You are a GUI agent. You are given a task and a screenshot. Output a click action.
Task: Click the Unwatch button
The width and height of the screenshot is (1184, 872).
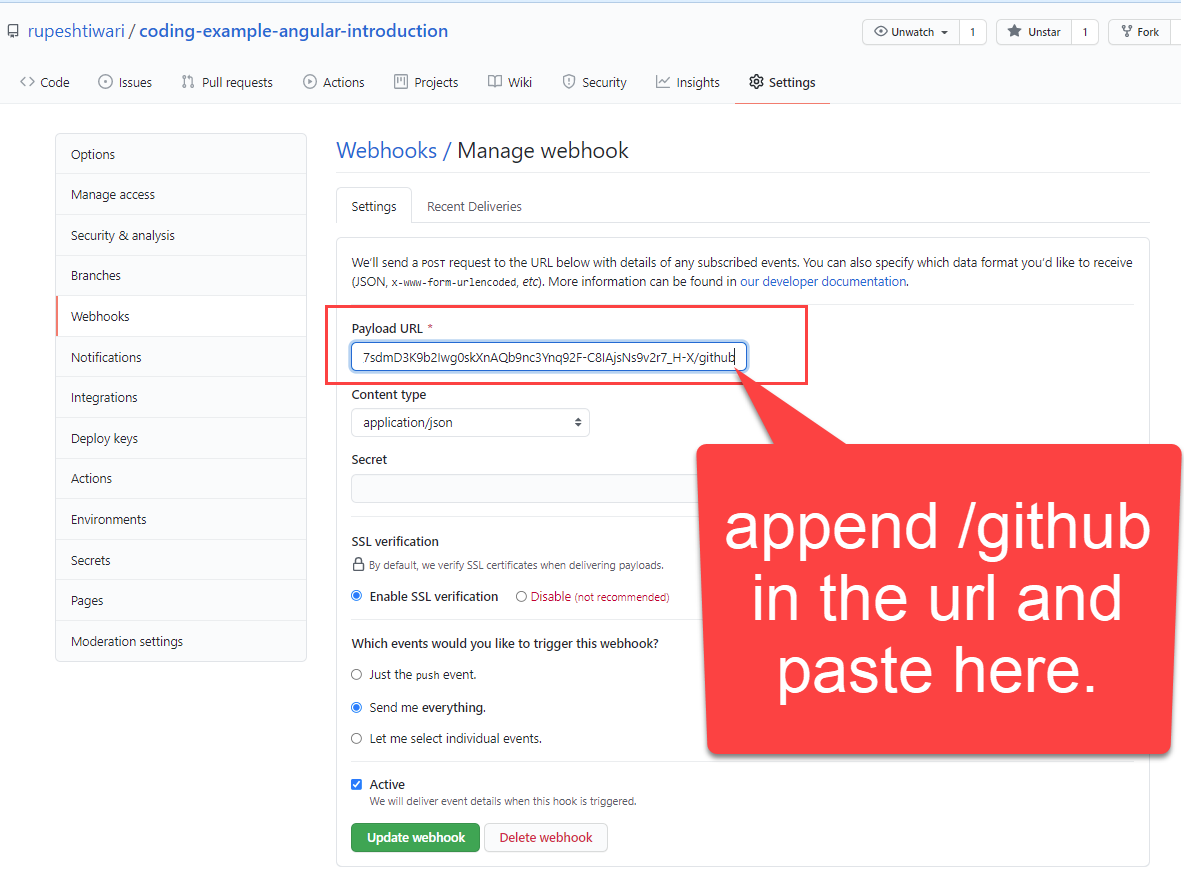click(911, 32)
